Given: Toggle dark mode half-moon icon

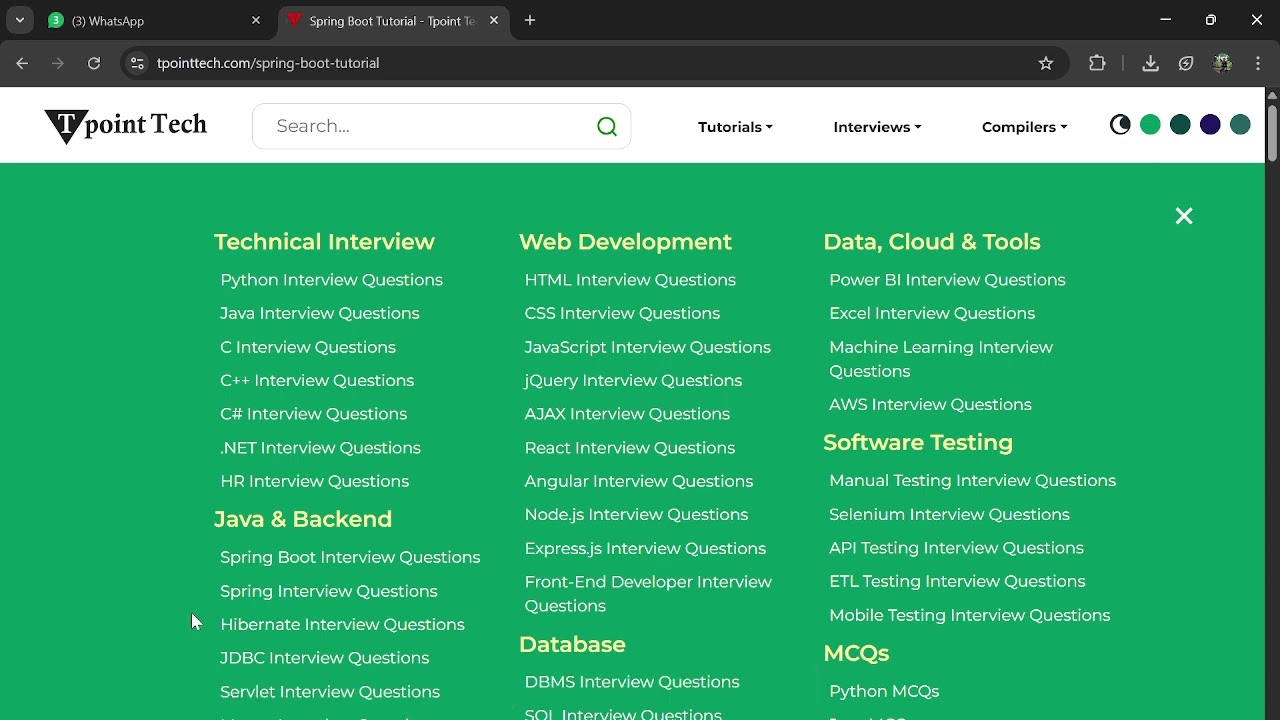Looking at the screenshot, I should coord(1120,125).
